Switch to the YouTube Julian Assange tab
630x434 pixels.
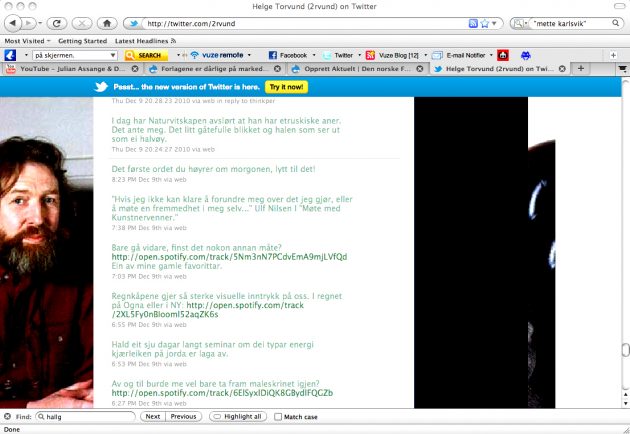[72, 69]
